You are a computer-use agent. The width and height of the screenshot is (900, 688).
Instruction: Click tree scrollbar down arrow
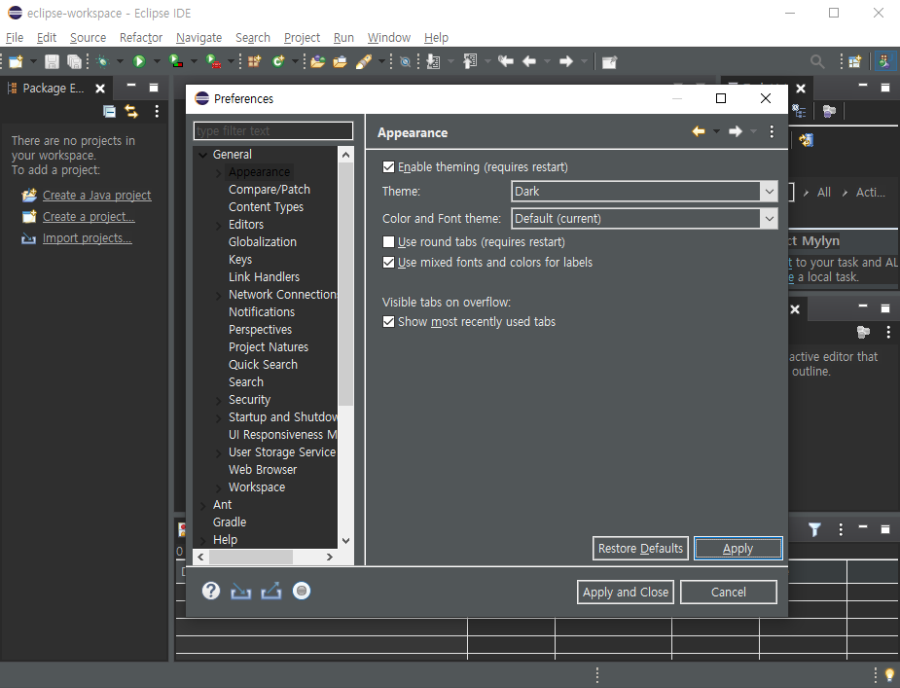[x=346, y=541]
